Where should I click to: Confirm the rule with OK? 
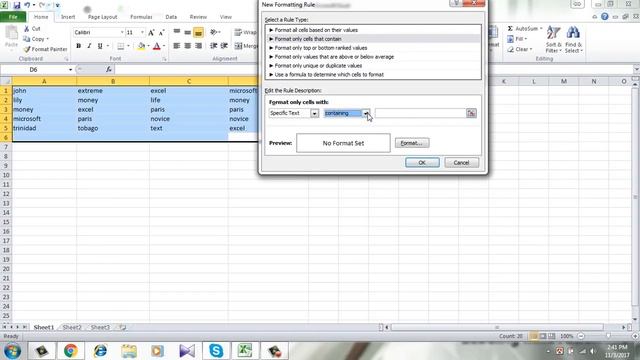(422, 162)
